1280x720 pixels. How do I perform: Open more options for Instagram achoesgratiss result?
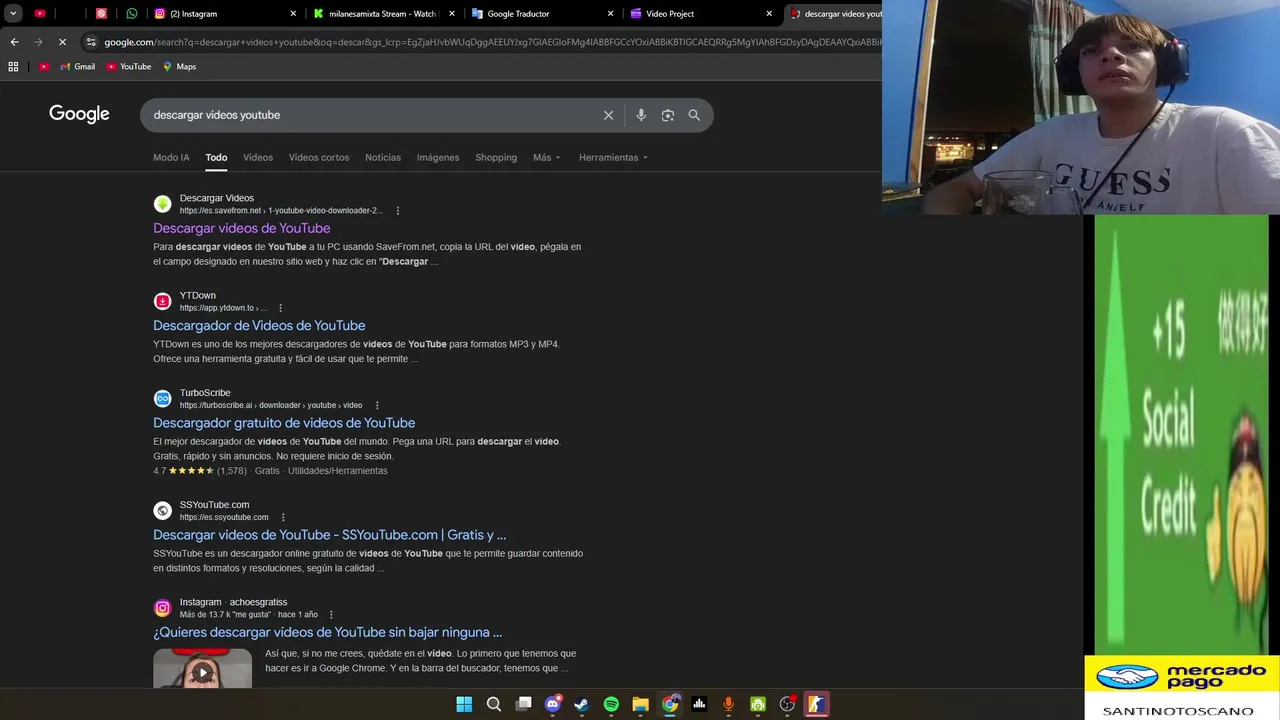pos(331,614)
